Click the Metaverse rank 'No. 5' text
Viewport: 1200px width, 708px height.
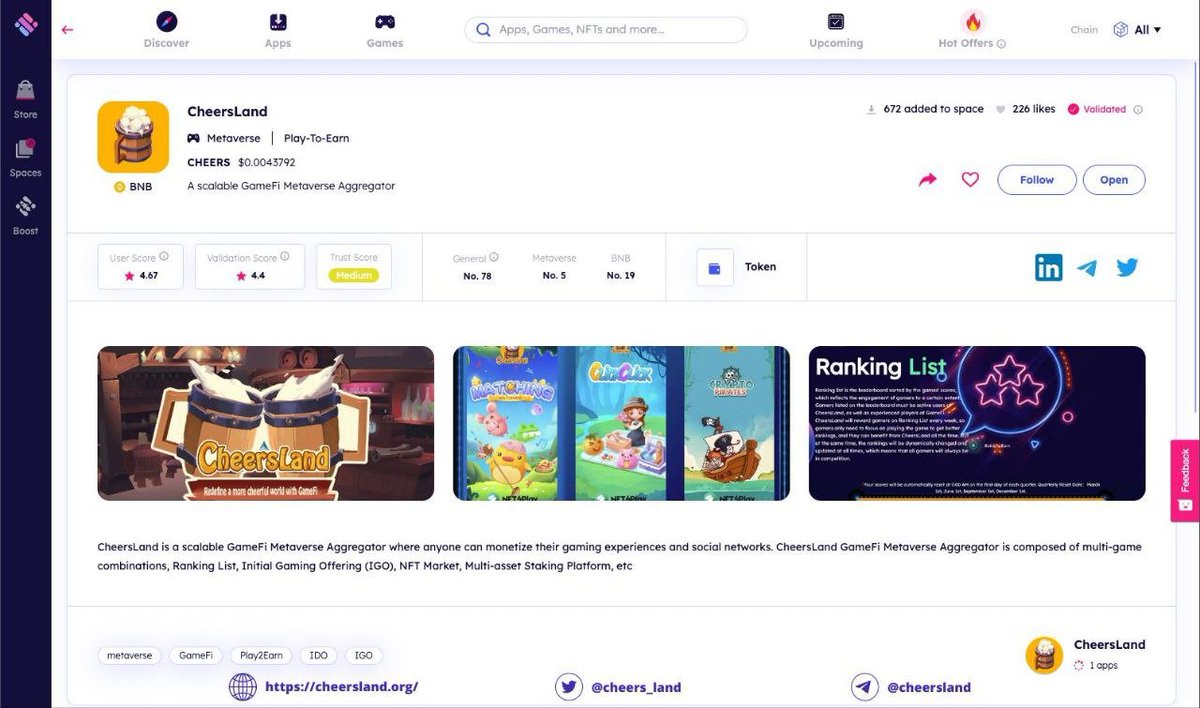[x=554, y=276]
